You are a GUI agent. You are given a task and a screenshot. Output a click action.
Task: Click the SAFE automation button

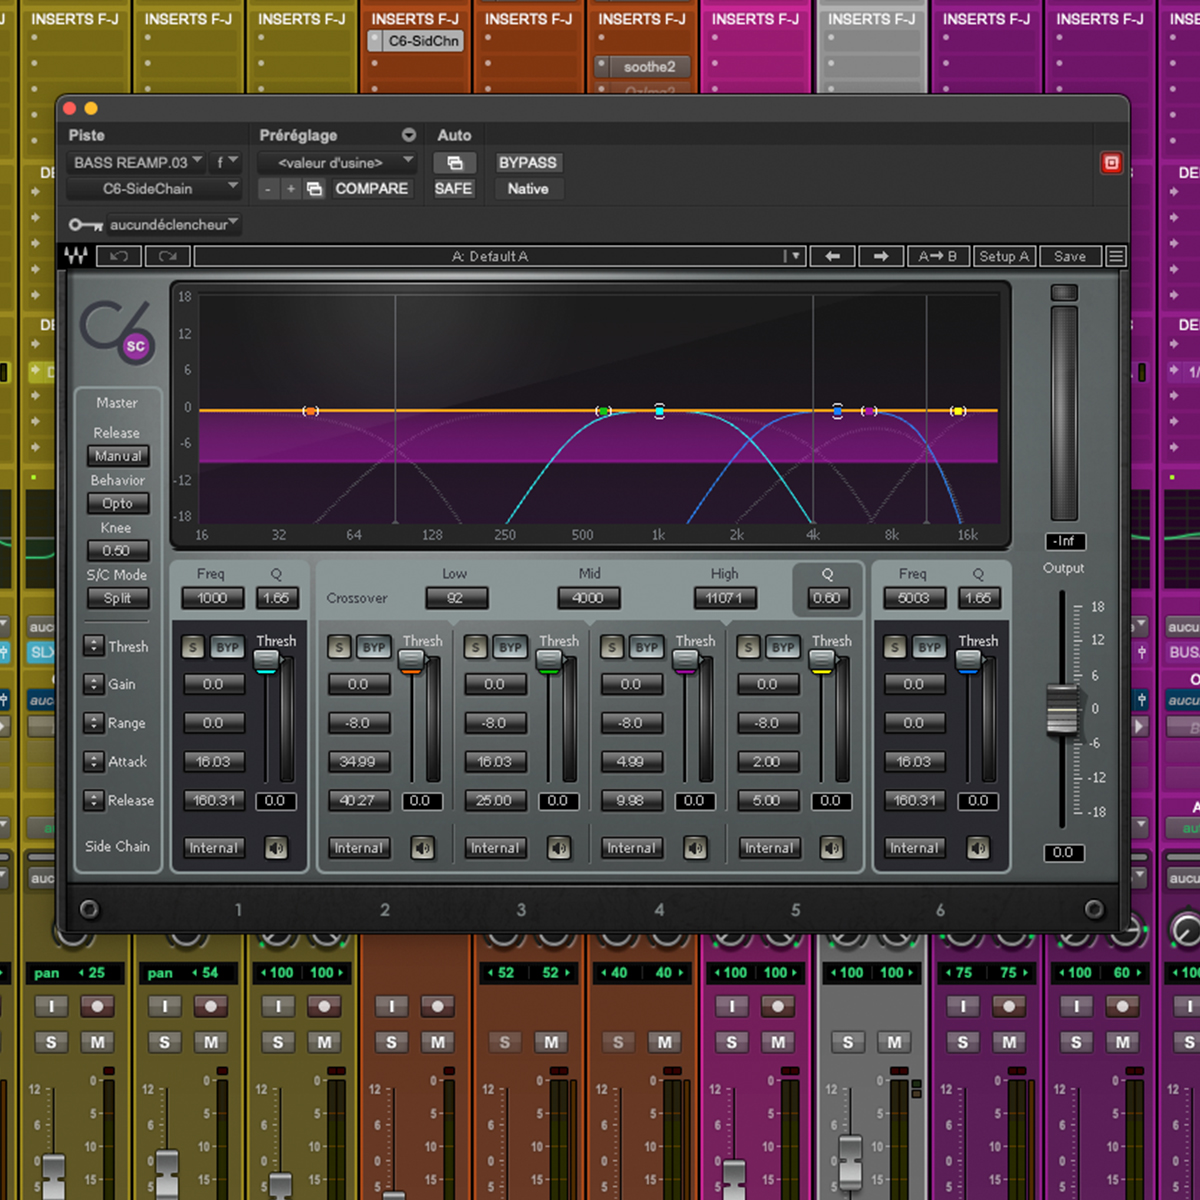453,189
